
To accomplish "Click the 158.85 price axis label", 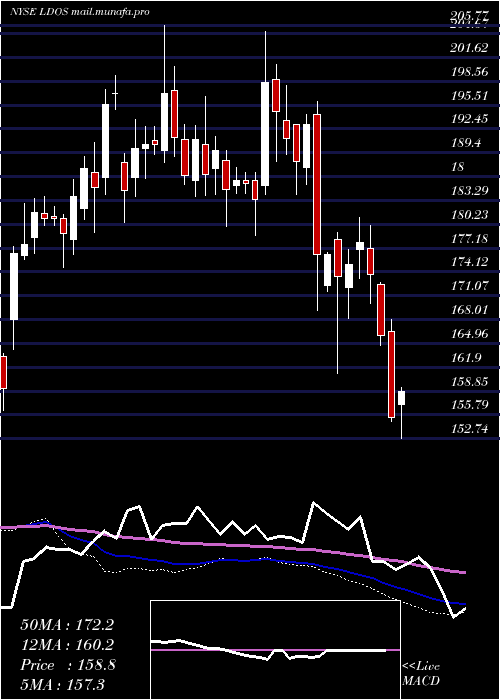I will [469, 382].
